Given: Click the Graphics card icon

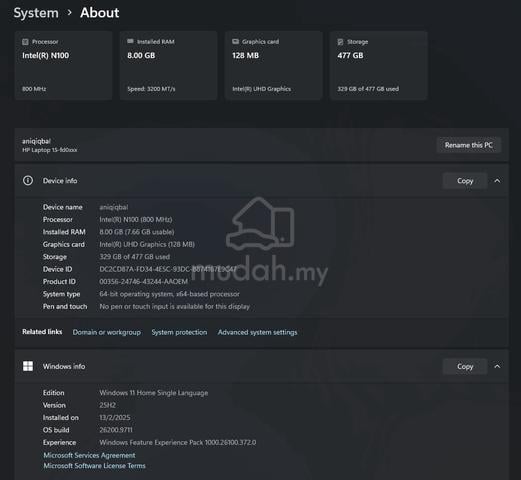Looking at the screenshot, I should pos(235,41).
